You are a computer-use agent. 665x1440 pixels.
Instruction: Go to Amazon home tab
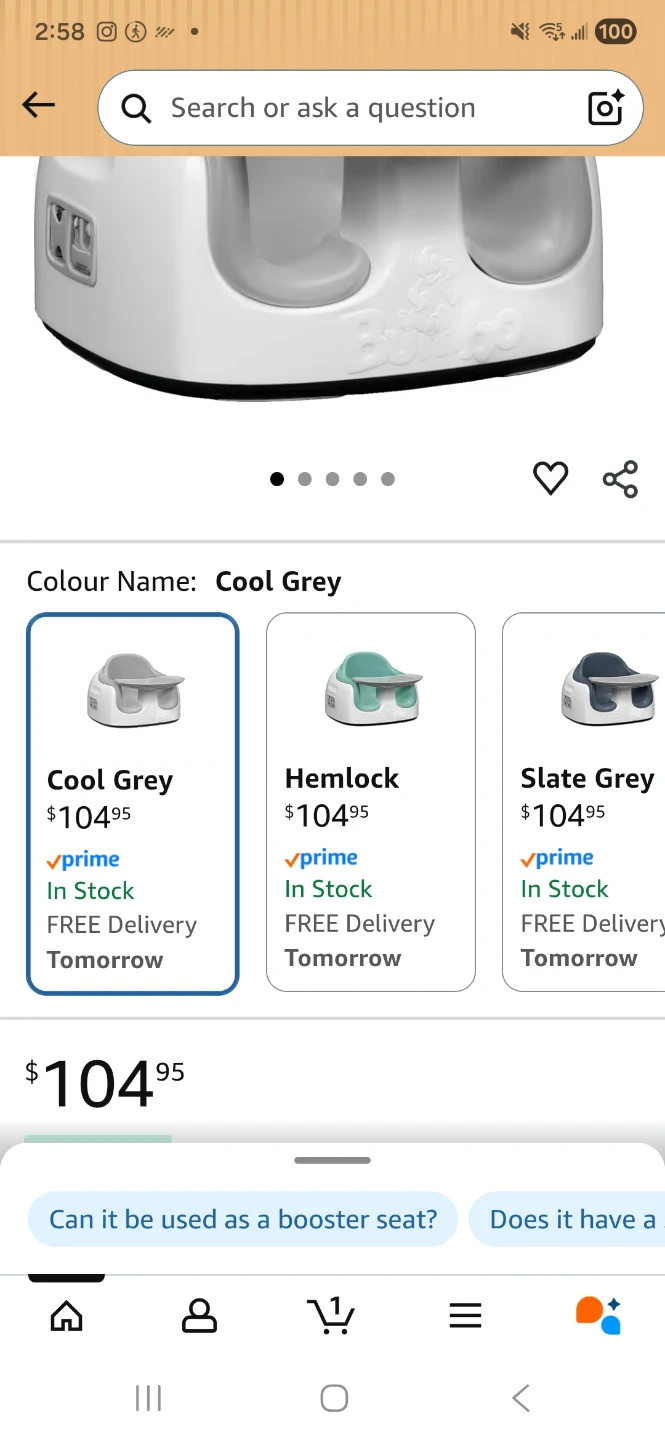pyautogui.click(x=67, y=1316)
